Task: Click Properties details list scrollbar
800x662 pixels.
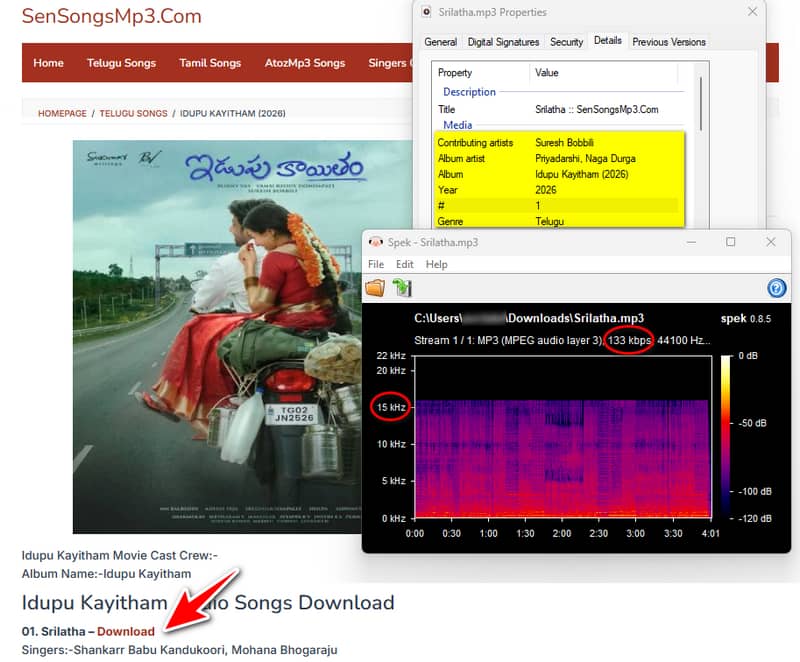Action: pos(701,104)
